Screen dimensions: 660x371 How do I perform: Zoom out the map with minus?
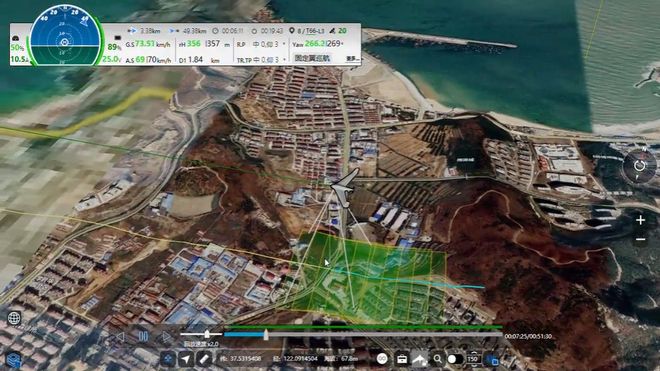point(641,239)
